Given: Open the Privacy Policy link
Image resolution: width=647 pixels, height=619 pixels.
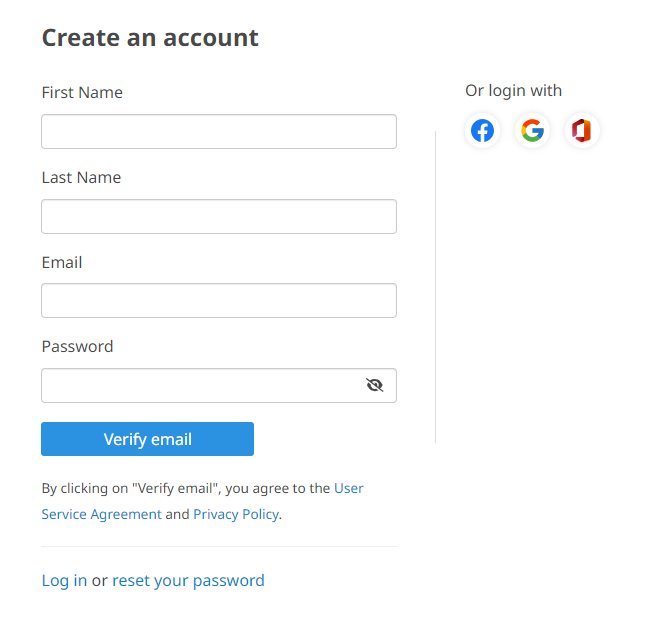Looking at the screenshot, I should coord(236,514).
